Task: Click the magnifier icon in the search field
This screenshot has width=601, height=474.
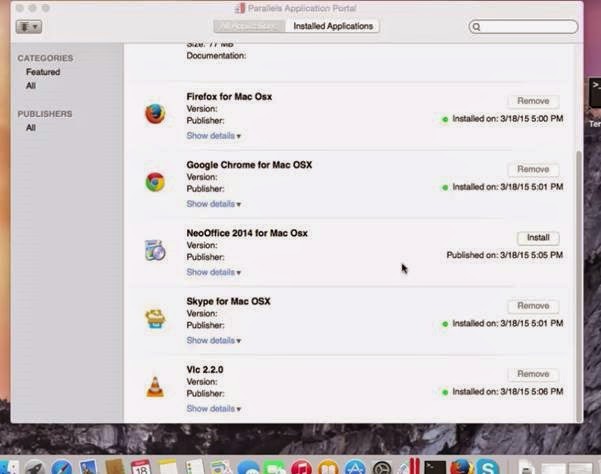Action: point(476,27)
